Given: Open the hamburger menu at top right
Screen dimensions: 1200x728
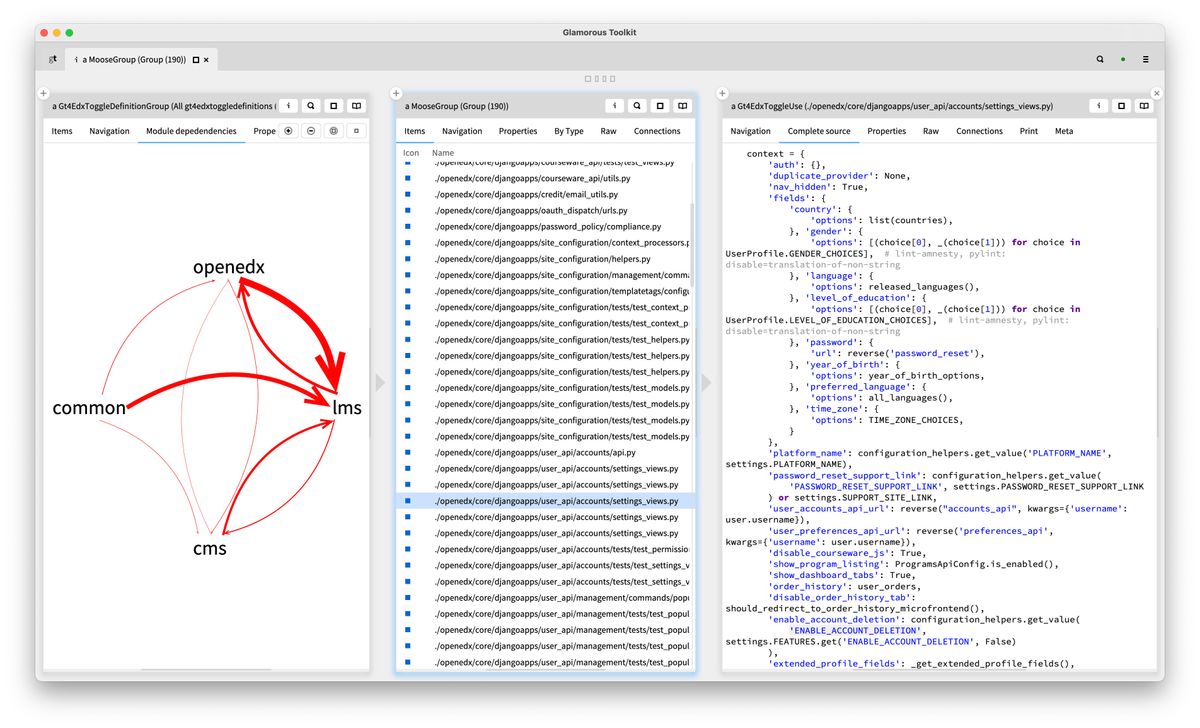Looking at the screenshot, I should tap(1146, 60).
